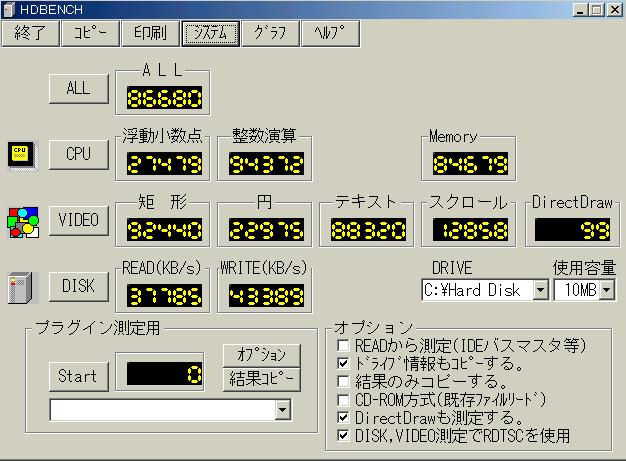626x461 pixels.
Task: Click the plugin result number display
Action: click(161, 375)
